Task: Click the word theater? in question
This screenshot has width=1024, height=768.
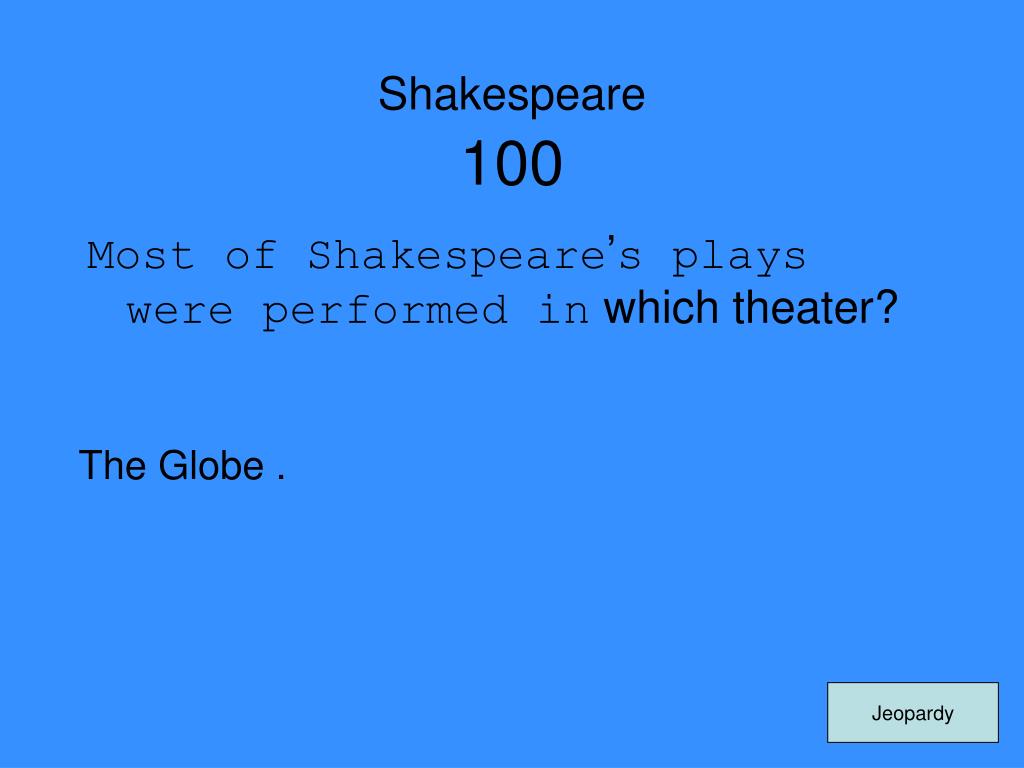Action: [x=816, y=307]
